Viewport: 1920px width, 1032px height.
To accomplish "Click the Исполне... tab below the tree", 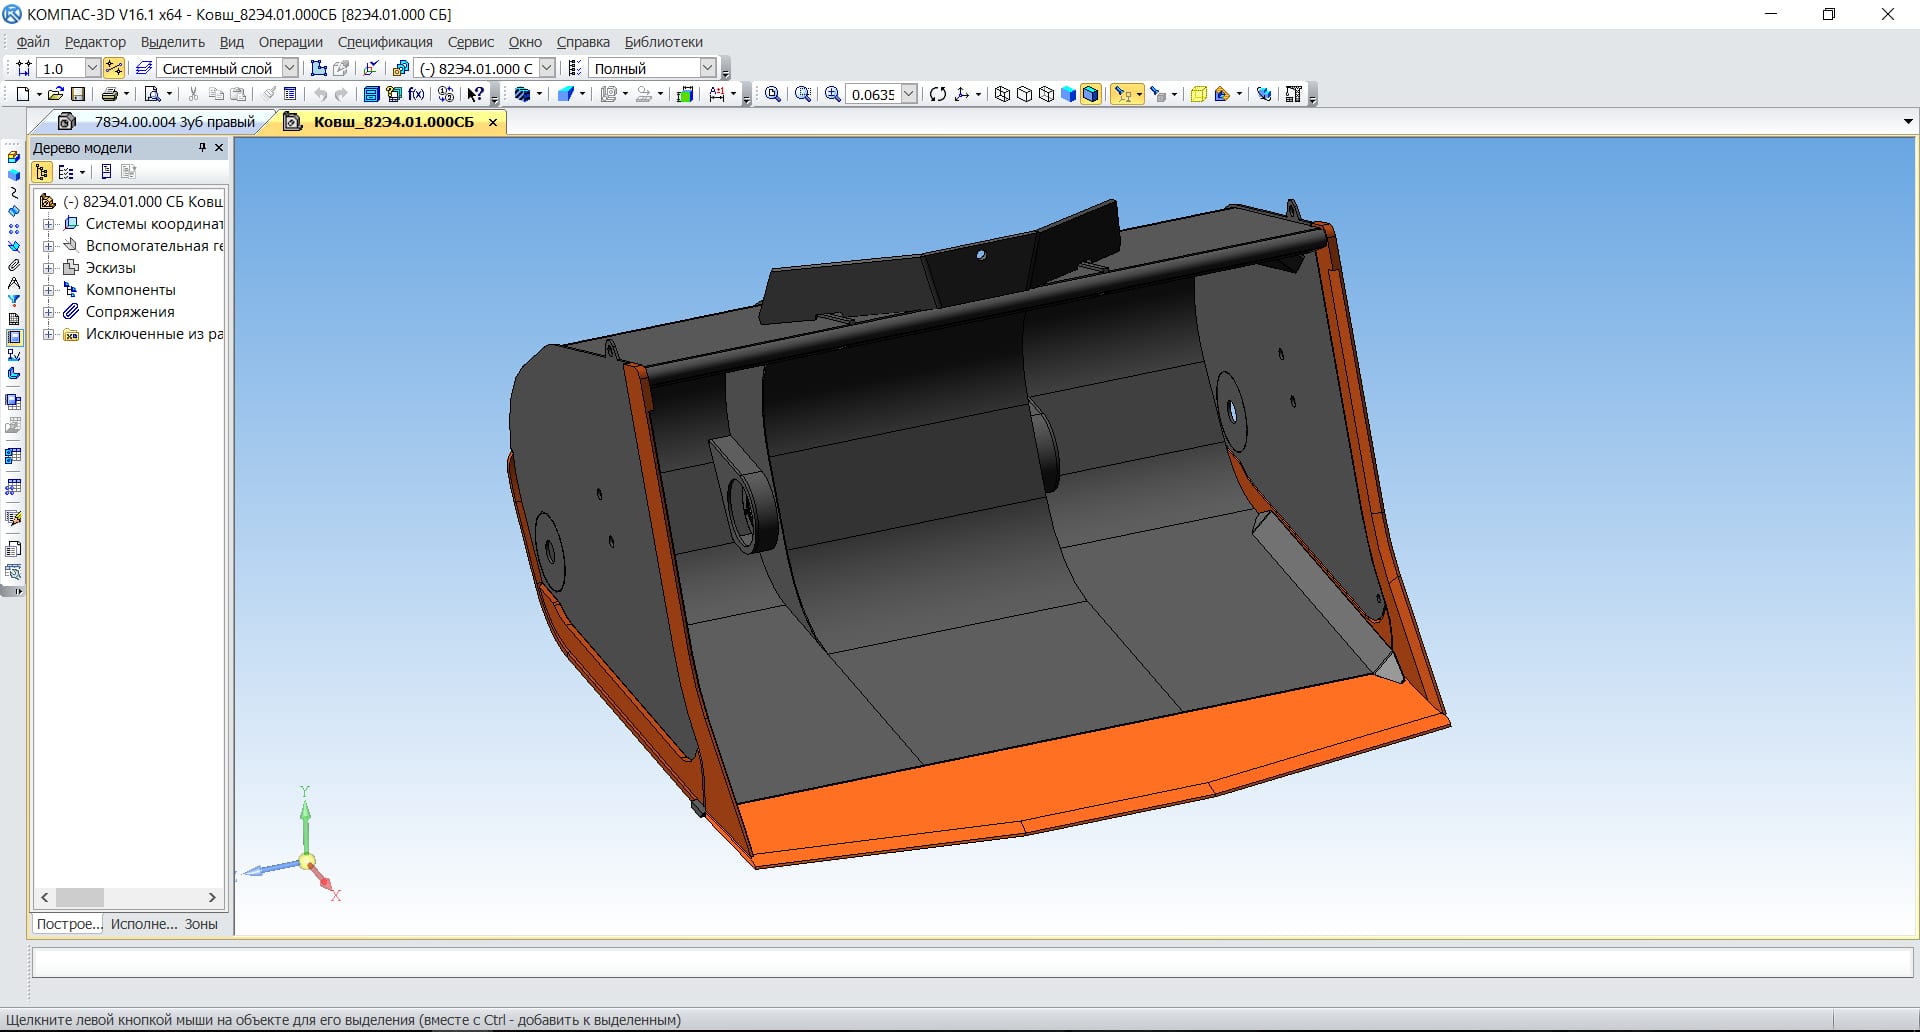I will pyautogui.click(x=143, y=924).
